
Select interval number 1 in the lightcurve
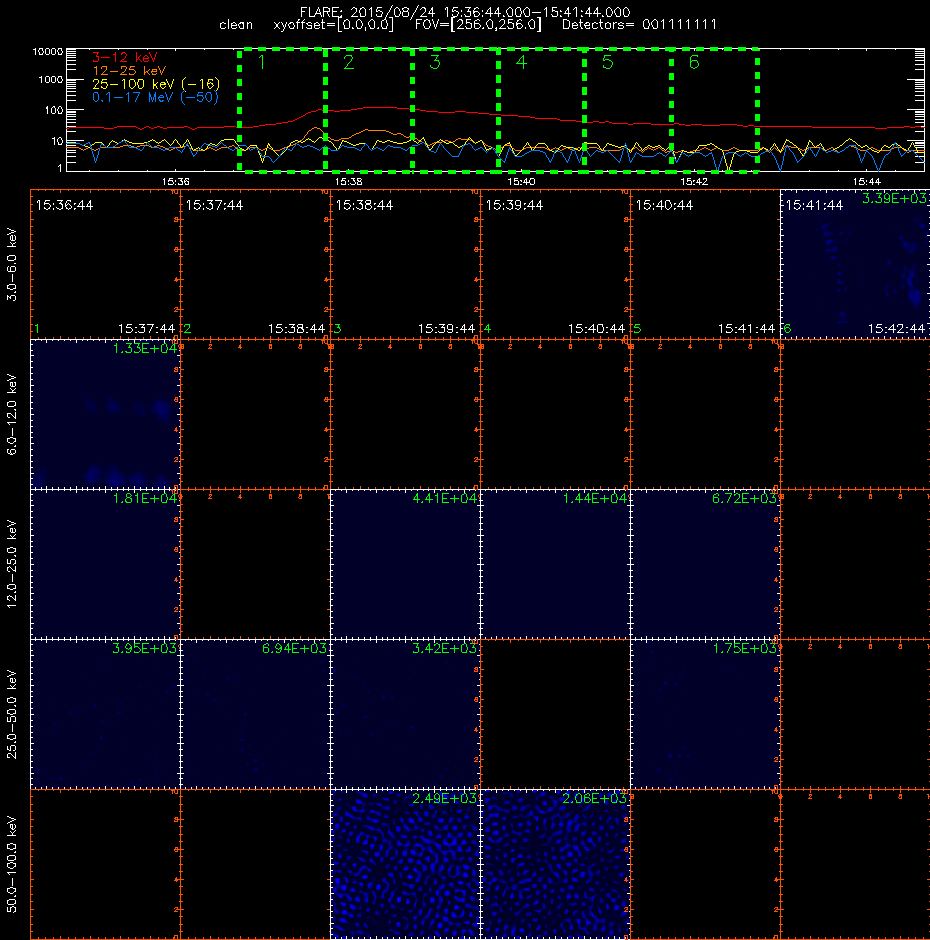point(261,62)
